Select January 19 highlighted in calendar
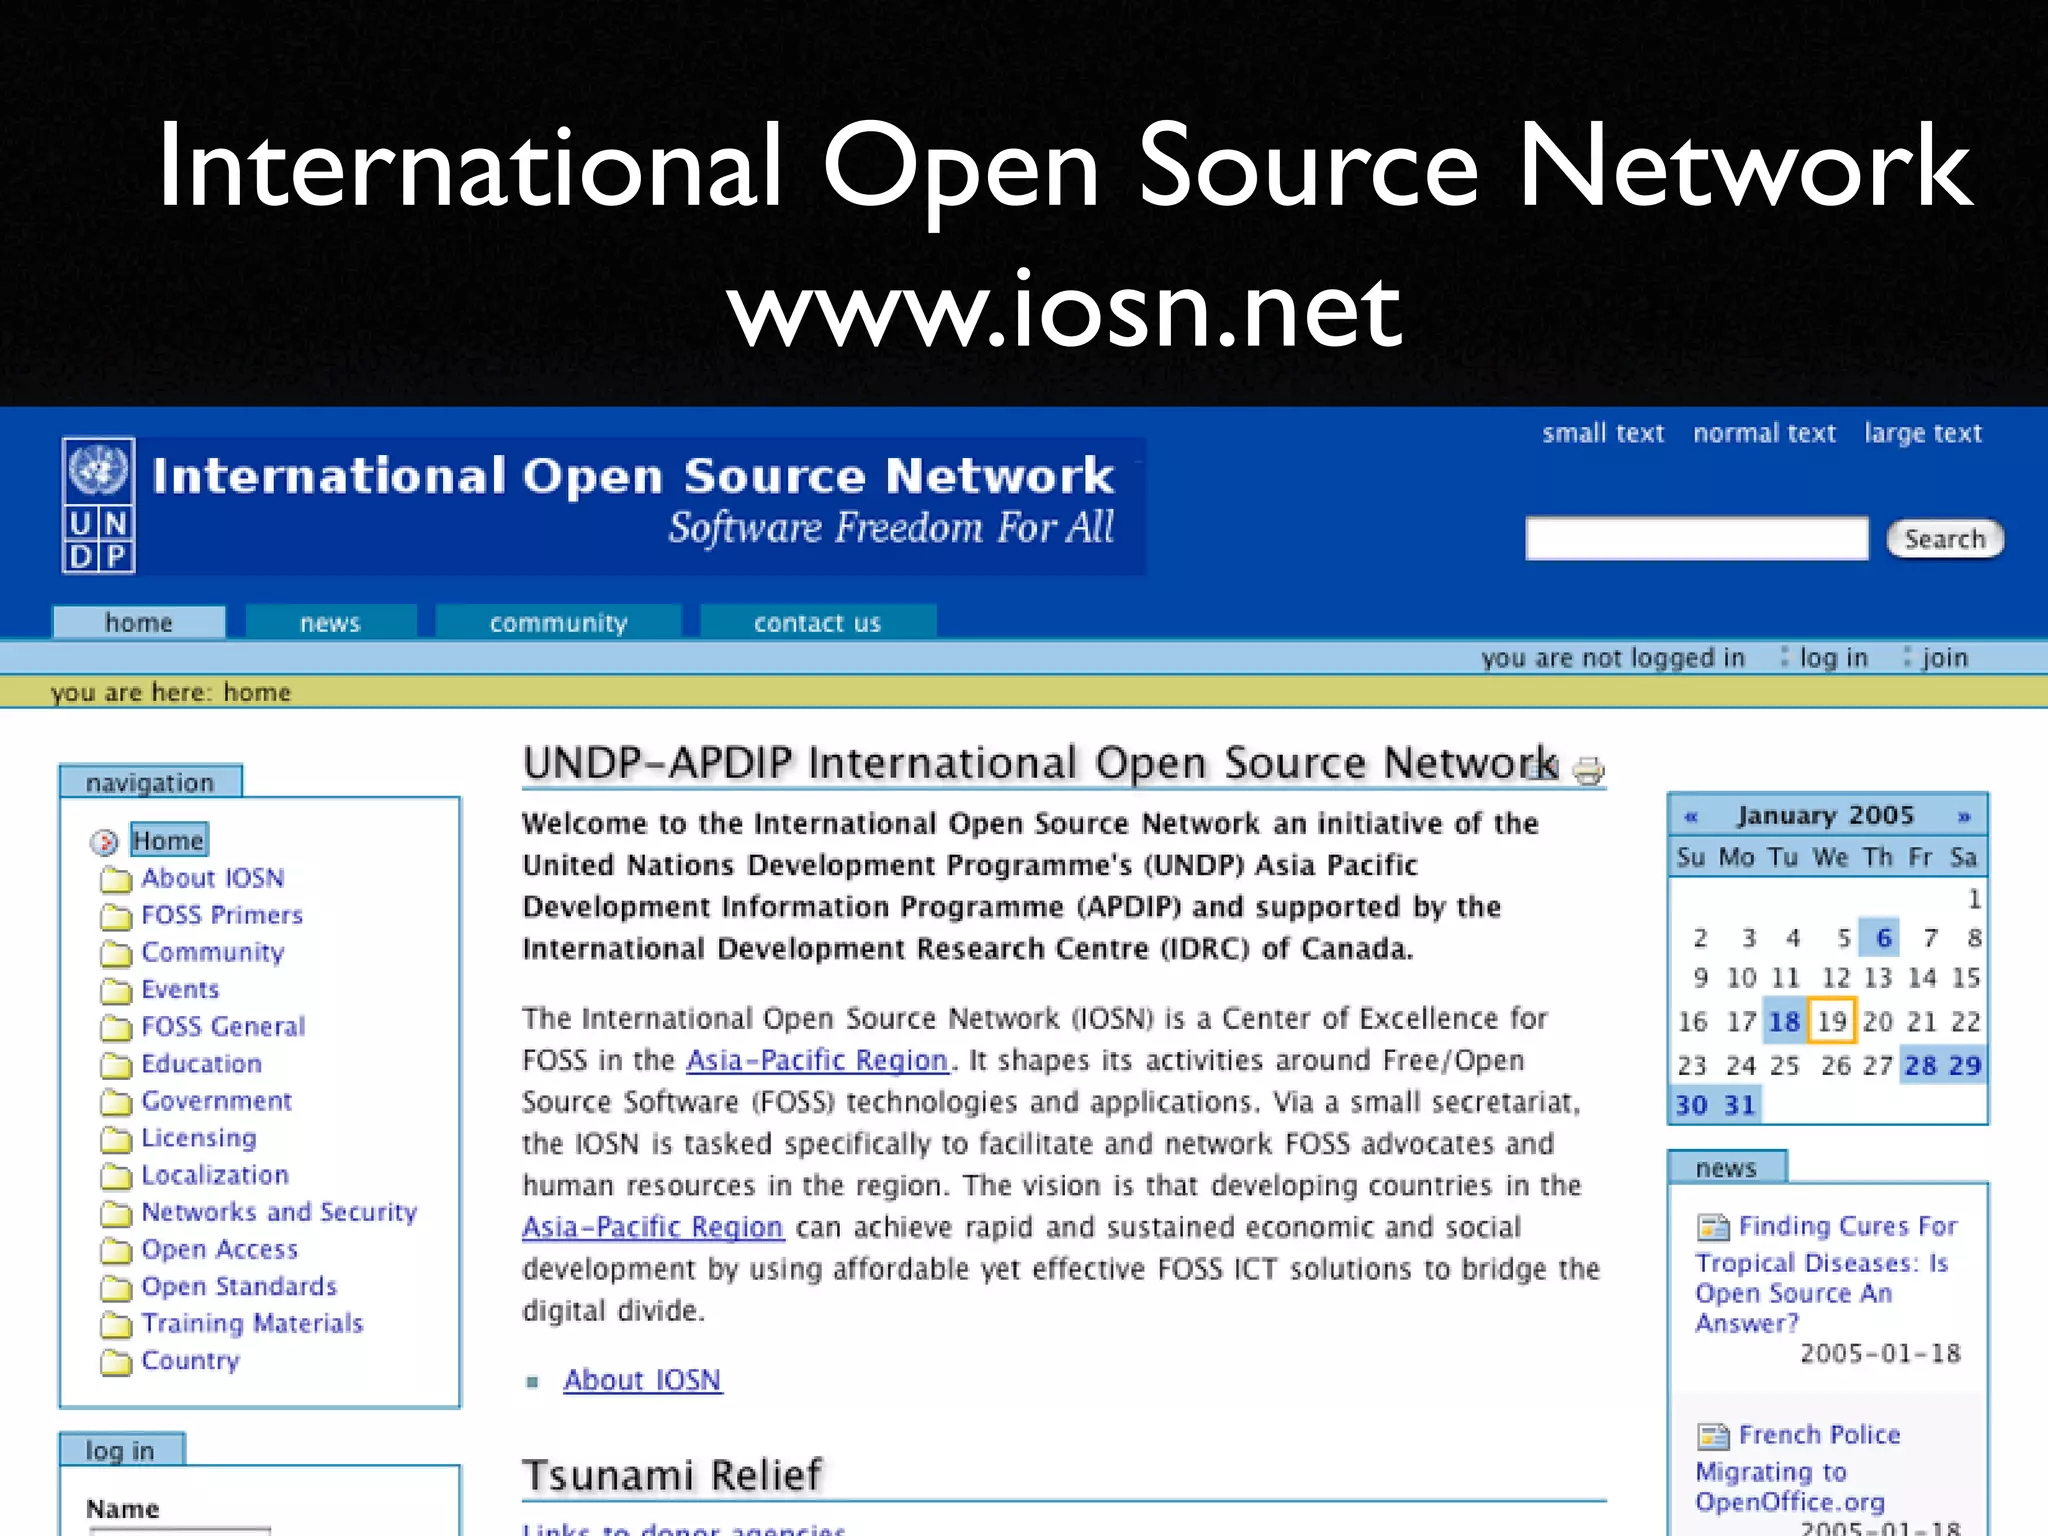The height and width of the screenshot is (1536, 2048). (x=1832, y=1021)
